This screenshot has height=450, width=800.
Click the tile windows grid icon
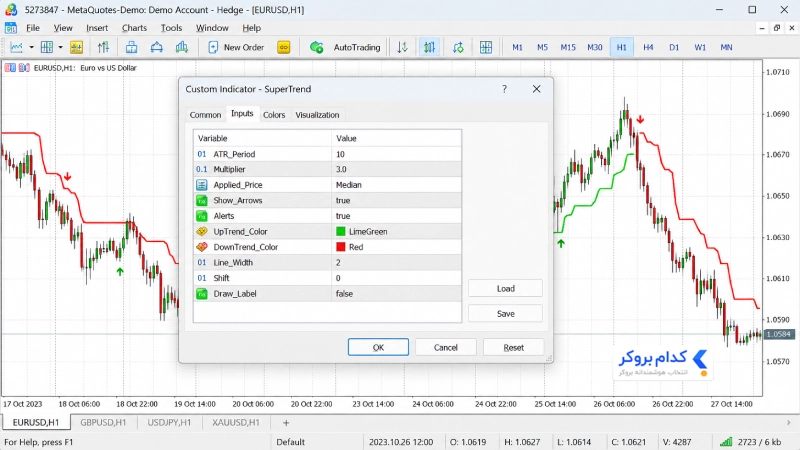point(486,47)
